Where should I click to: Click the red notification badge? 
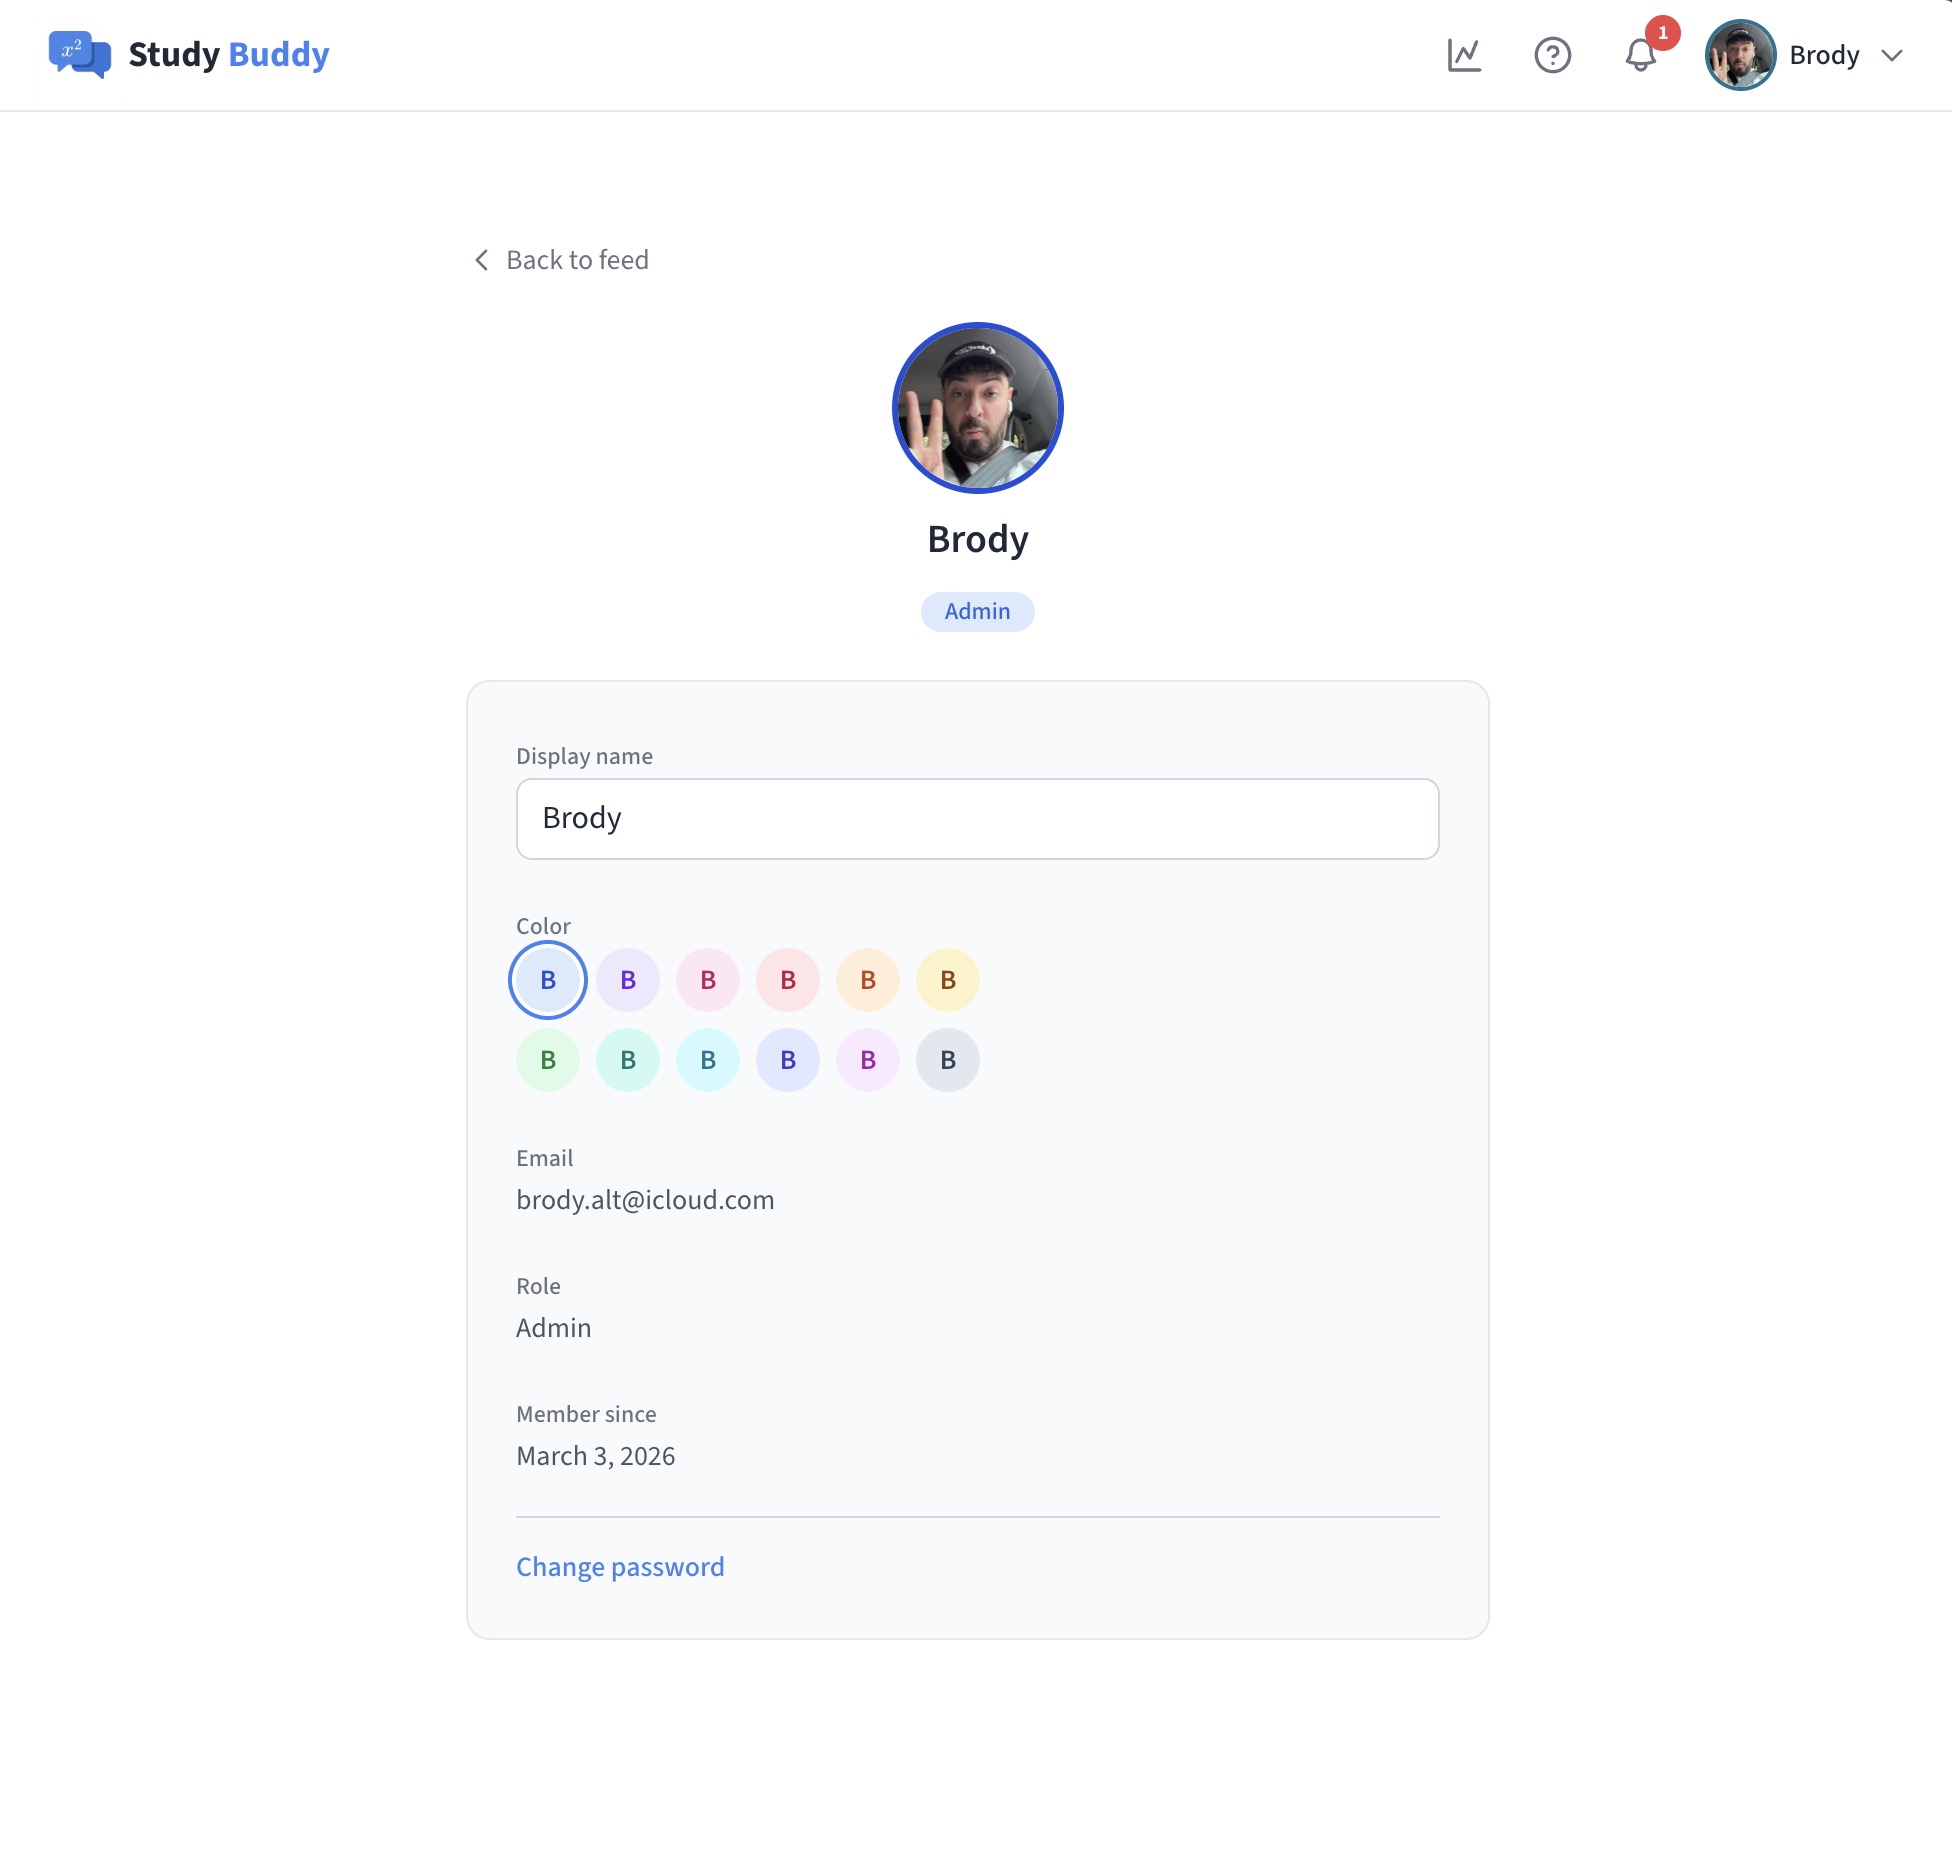coord(1663,33)
